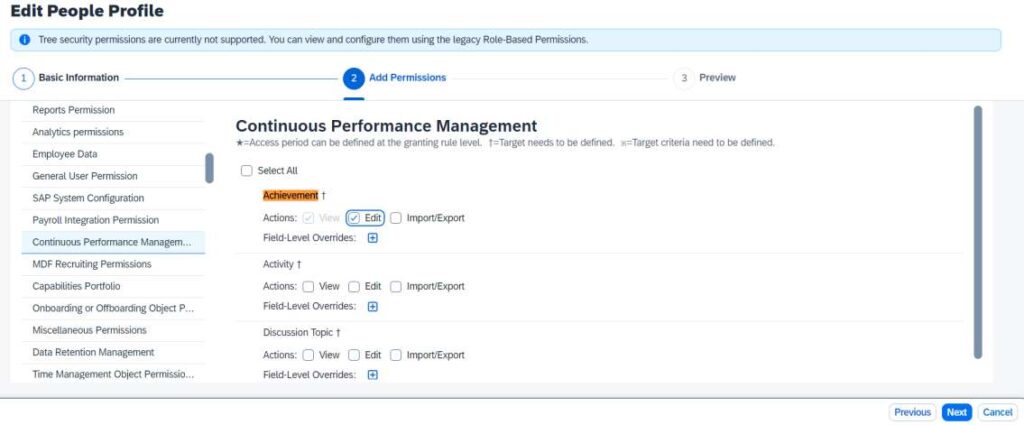Click the permissions panel vertical scrollbar
The height and width of the screenshot is (425, 1024).
click(x=978, y=232)
